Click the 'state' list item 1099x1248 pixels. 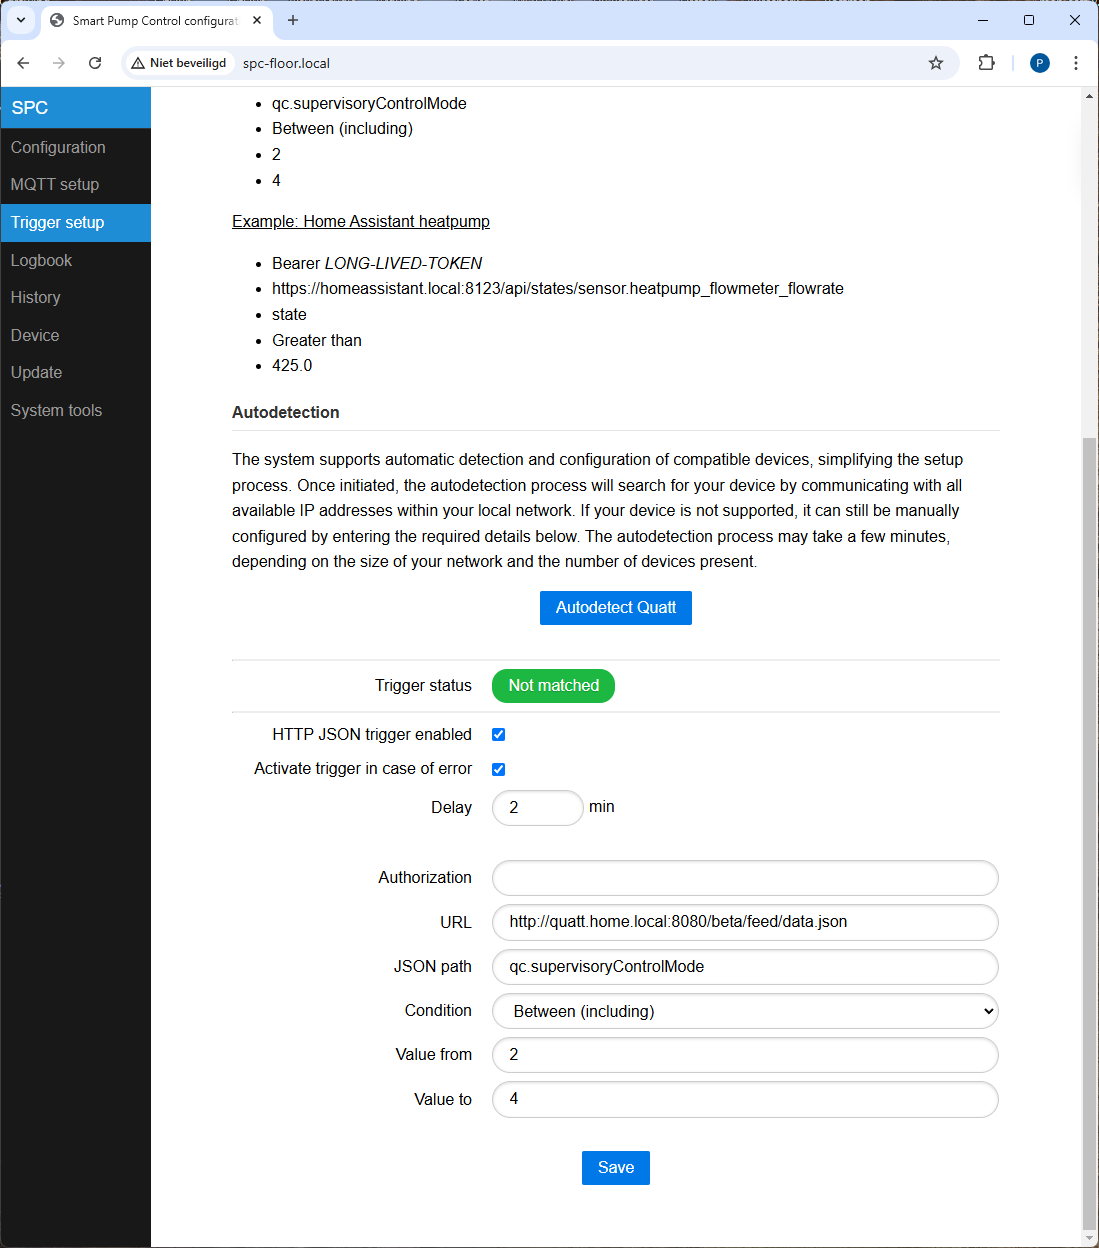coord(289,315)
